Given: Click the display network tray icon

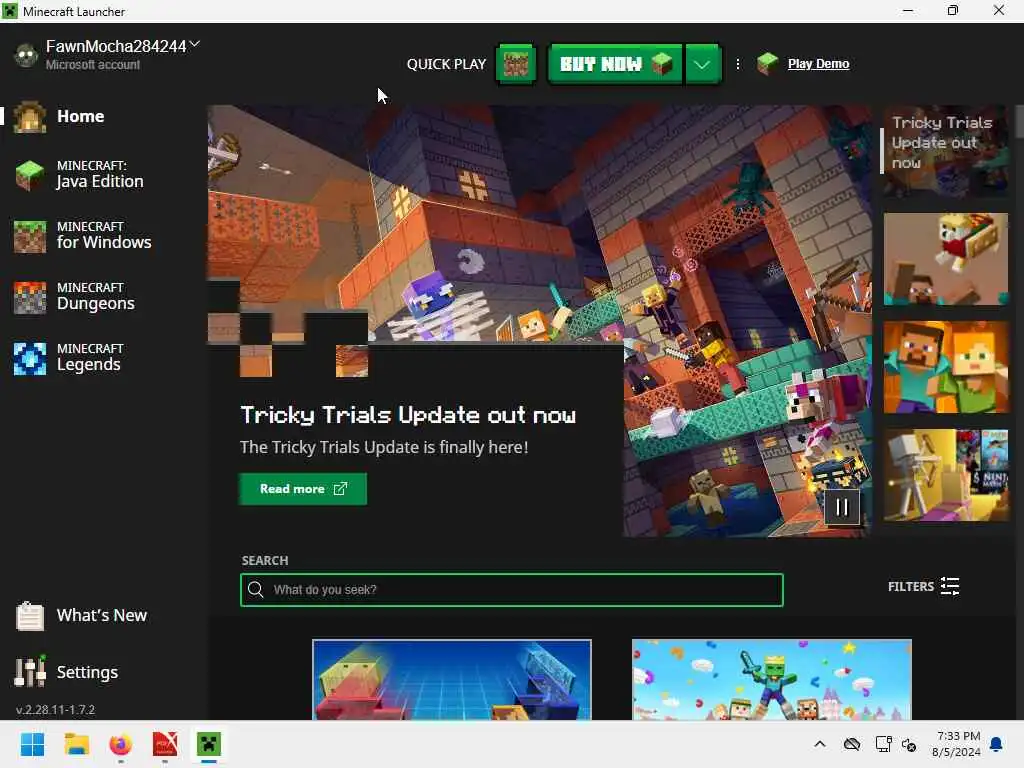Looking at the screenshot, I should pyautogui.click(x=884, y=744).
